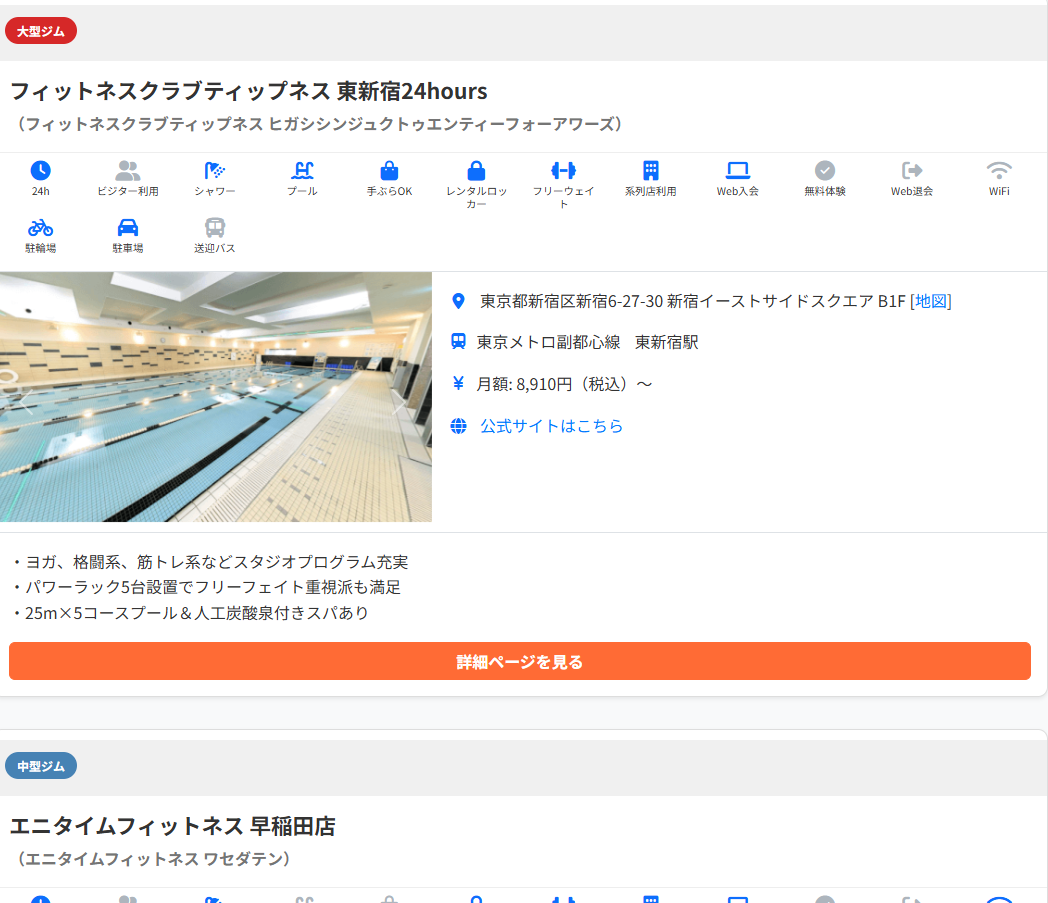Click the 駐輪場 bicycle icon

pyautogui.click(x=41, y=228)
